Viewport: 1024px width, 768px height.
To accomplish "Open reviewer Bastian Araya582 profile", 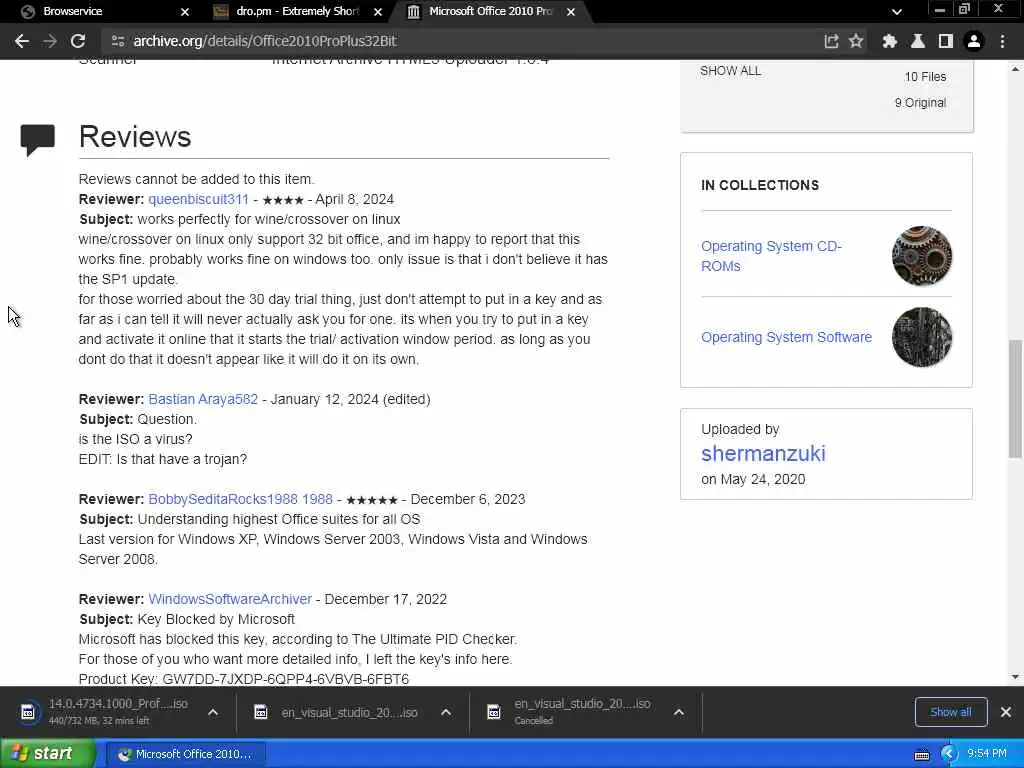I will click(203, 399).
